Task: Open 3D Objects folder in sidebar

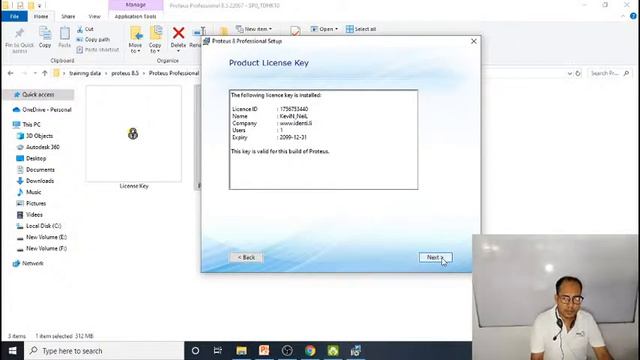Action: pyautogui.click(x=35, y=136)
